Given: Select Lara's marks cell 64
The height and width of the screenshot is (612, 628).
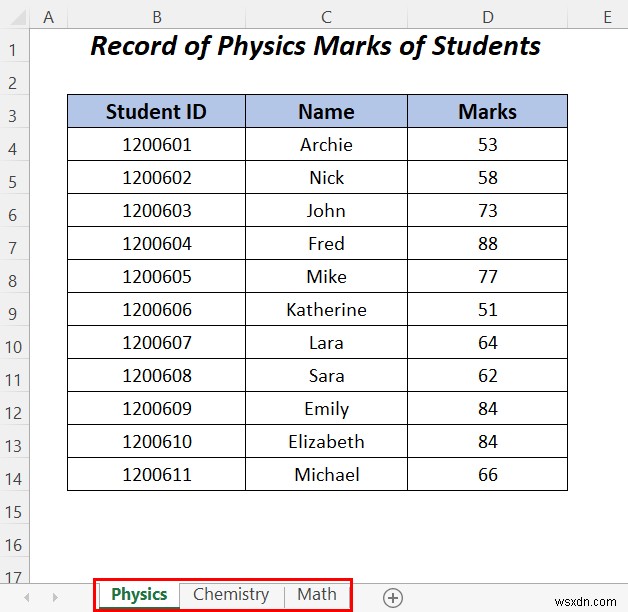Looking at the screenshot, I should [x=487, y=342].
